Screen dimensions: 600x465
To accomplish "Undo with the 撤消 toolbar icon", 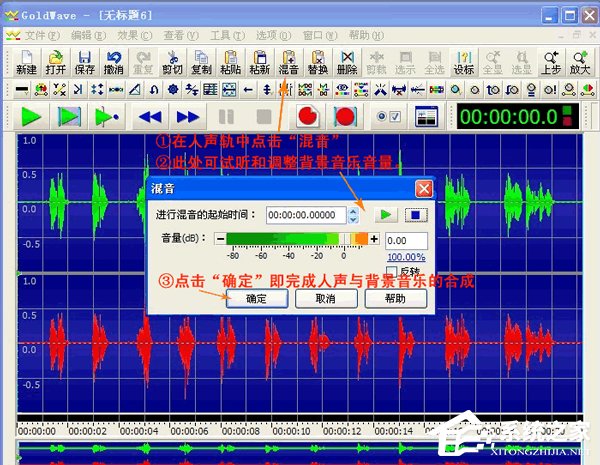I will click(114, 63).
